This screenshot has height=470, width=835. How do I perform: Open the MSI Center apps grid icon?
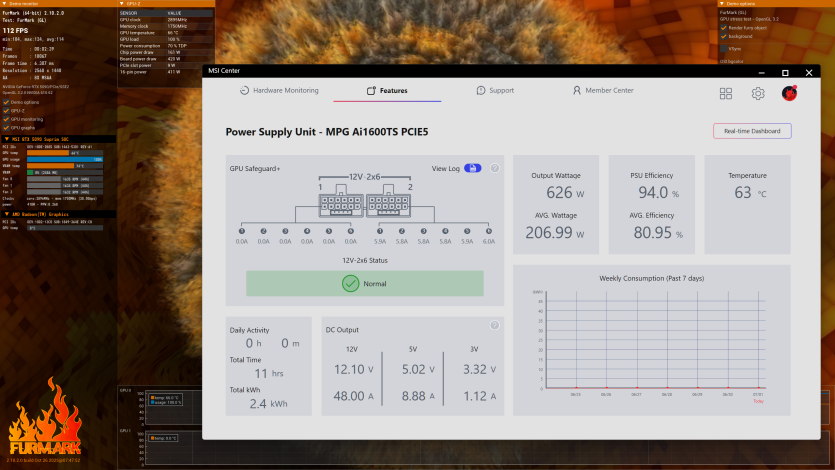point(725,93)
